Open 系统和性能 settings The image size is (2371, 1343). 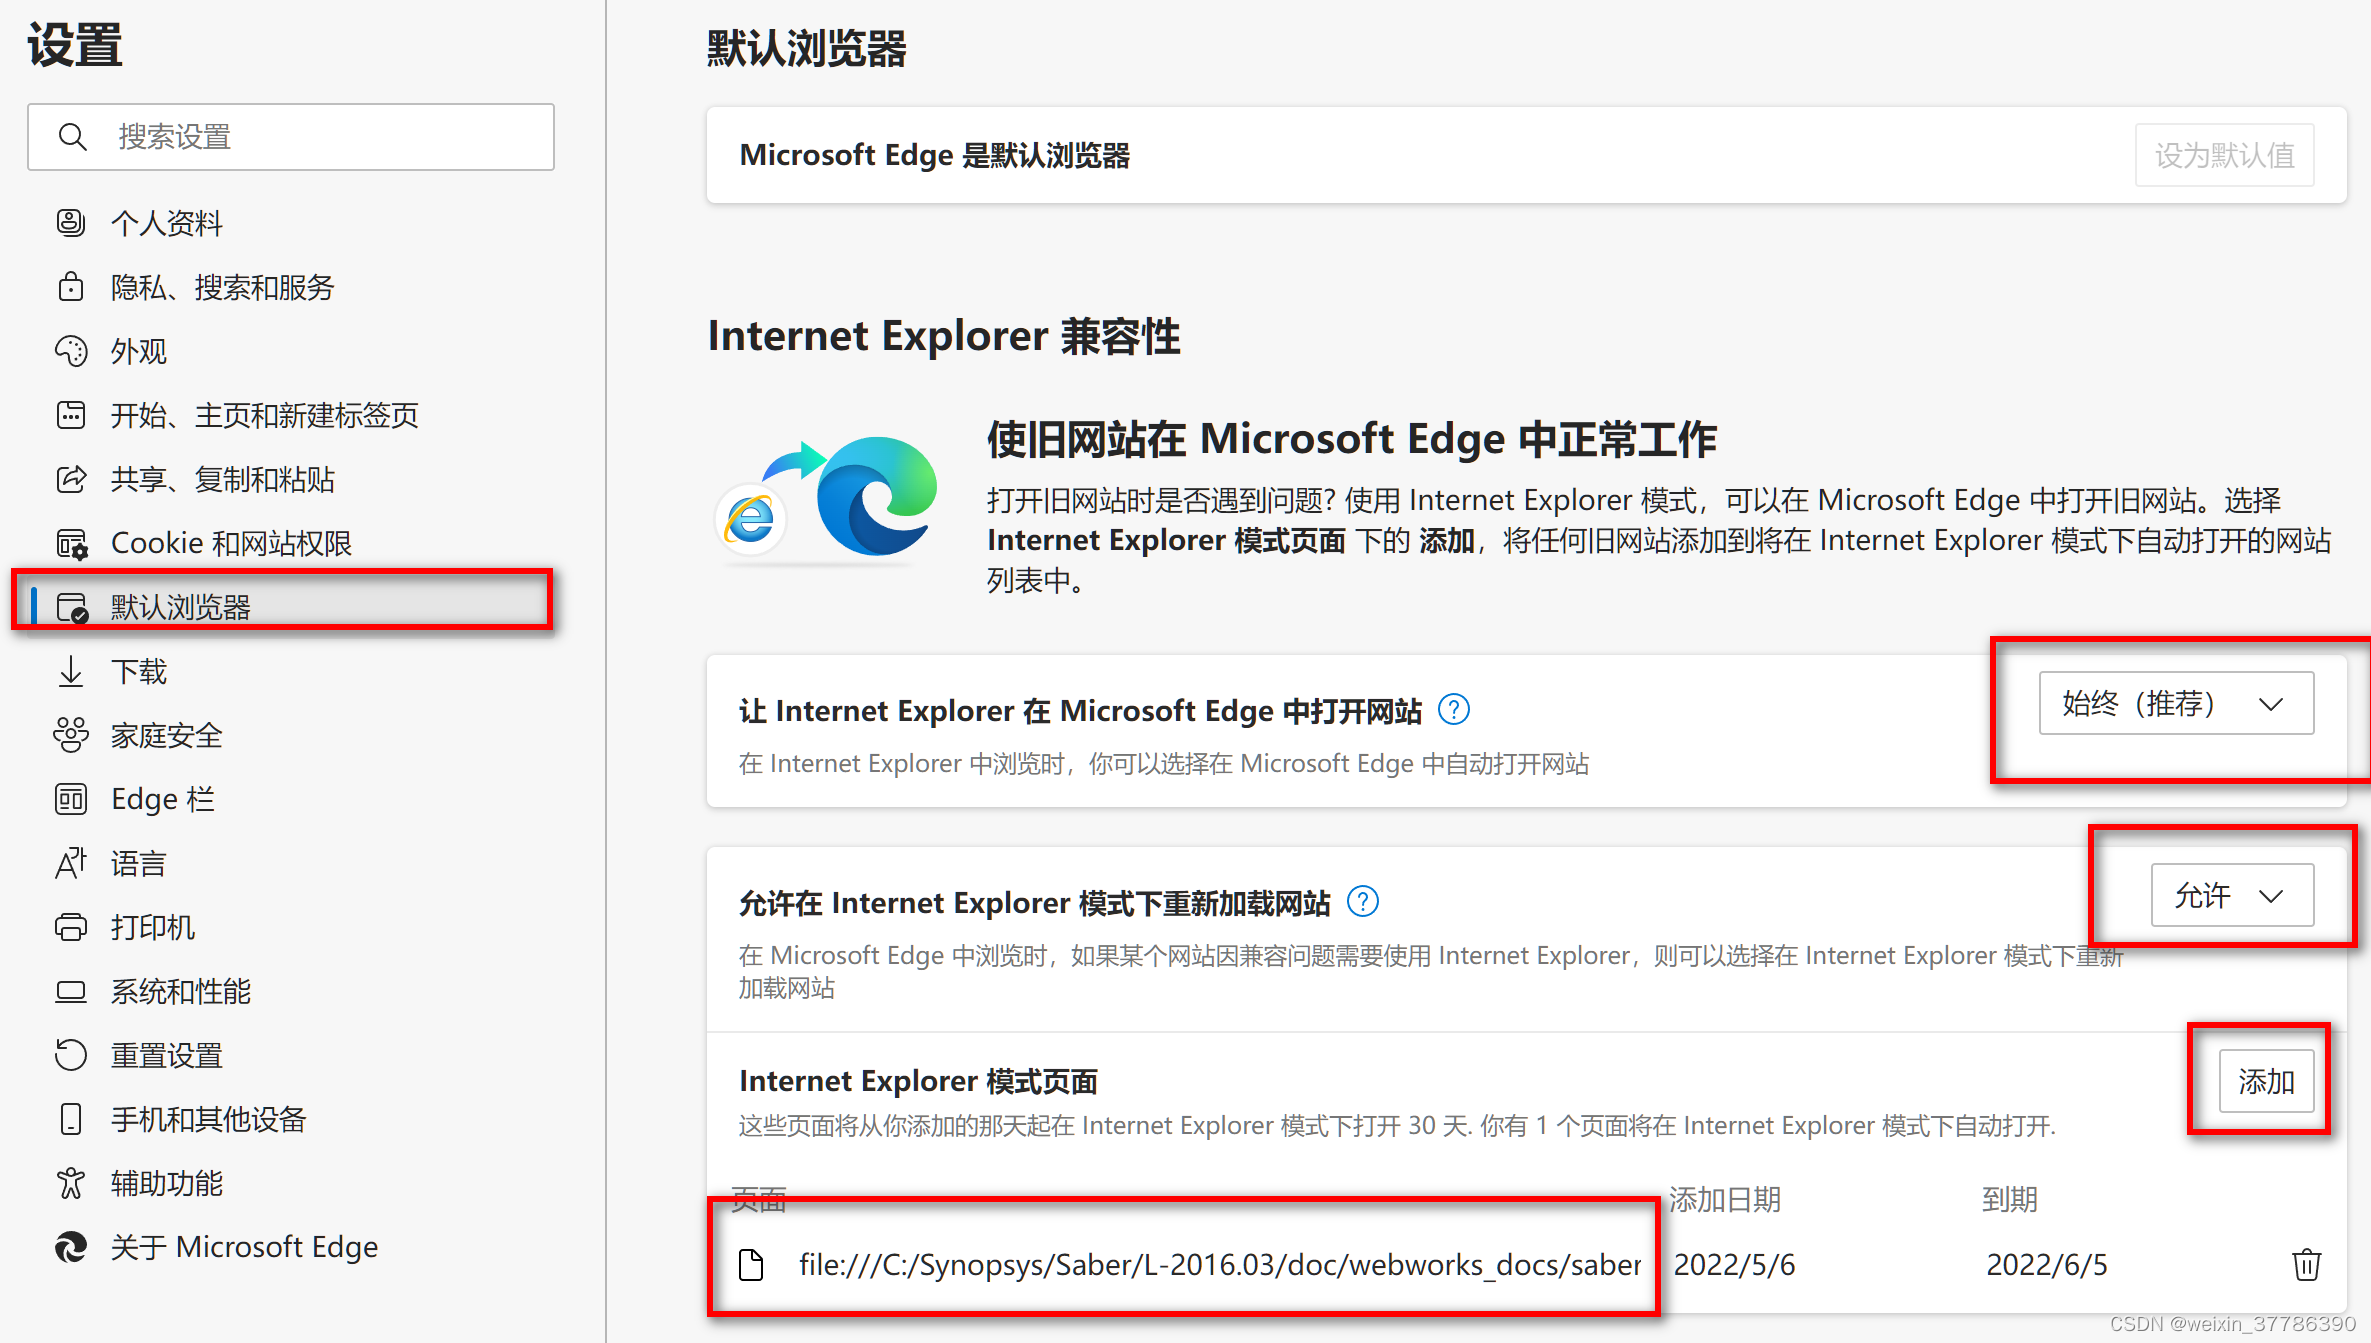(x=180, y=991)
